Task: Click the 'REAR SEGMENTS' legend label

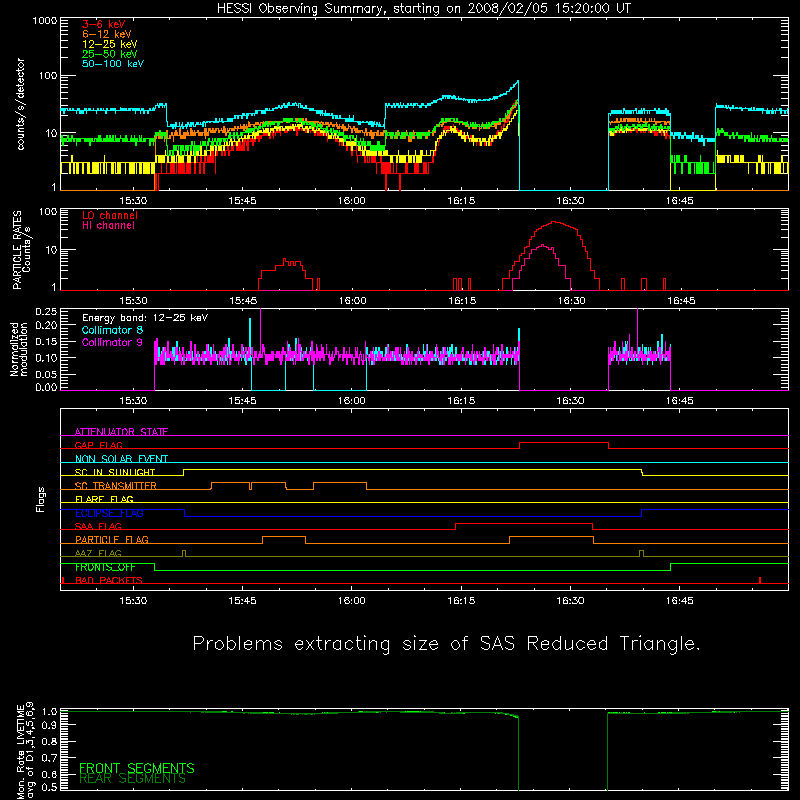Action: point(132,779)
